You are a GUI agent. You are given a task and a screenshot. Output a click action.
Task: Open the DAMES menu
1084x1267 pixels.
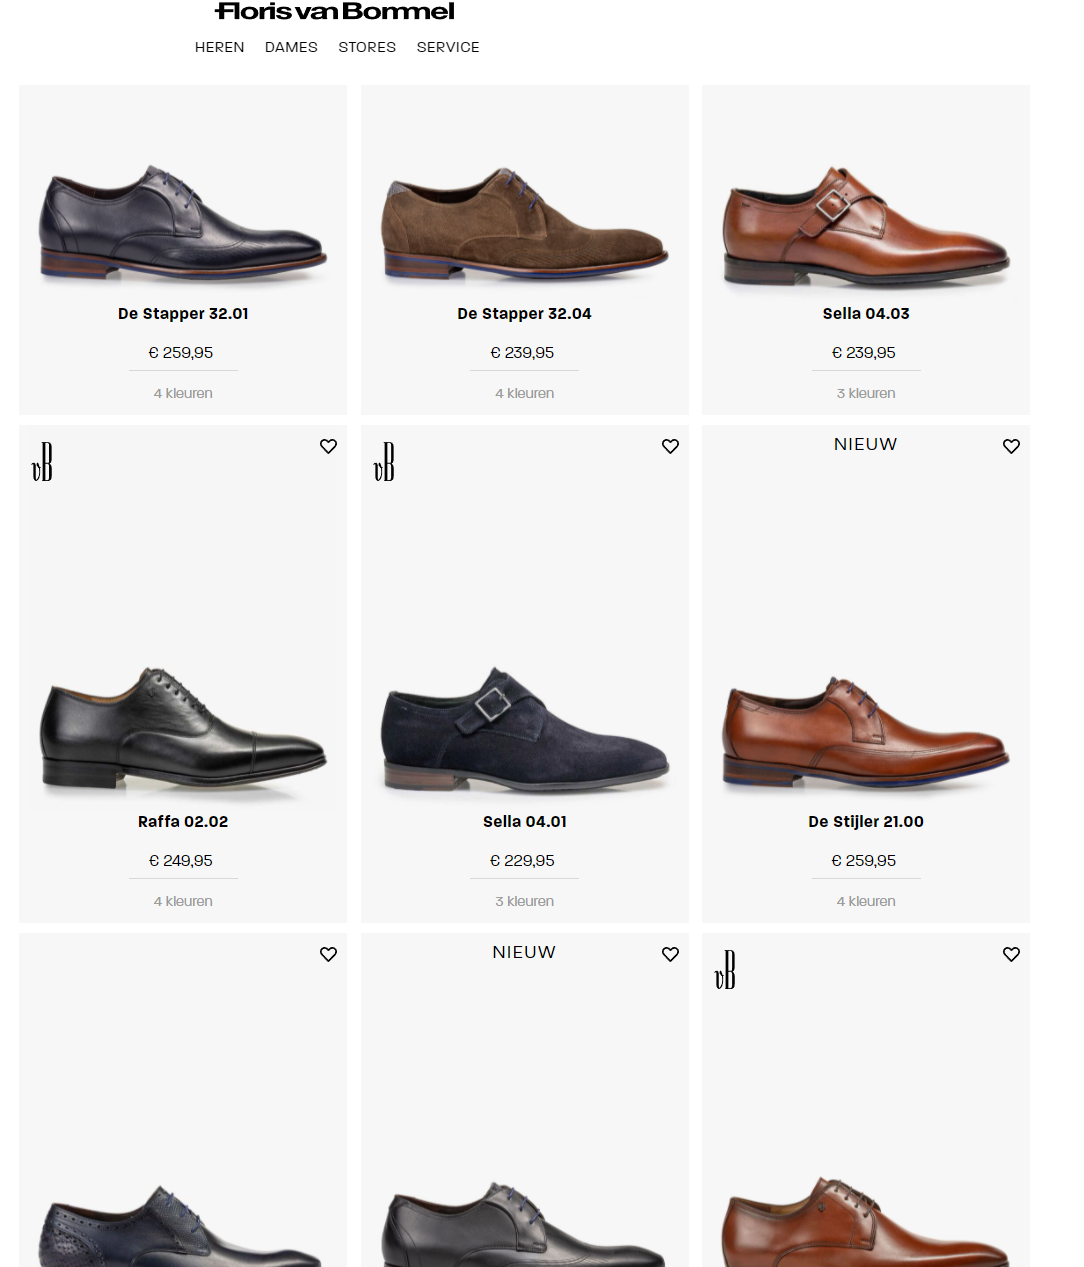(x=291, y=47)
